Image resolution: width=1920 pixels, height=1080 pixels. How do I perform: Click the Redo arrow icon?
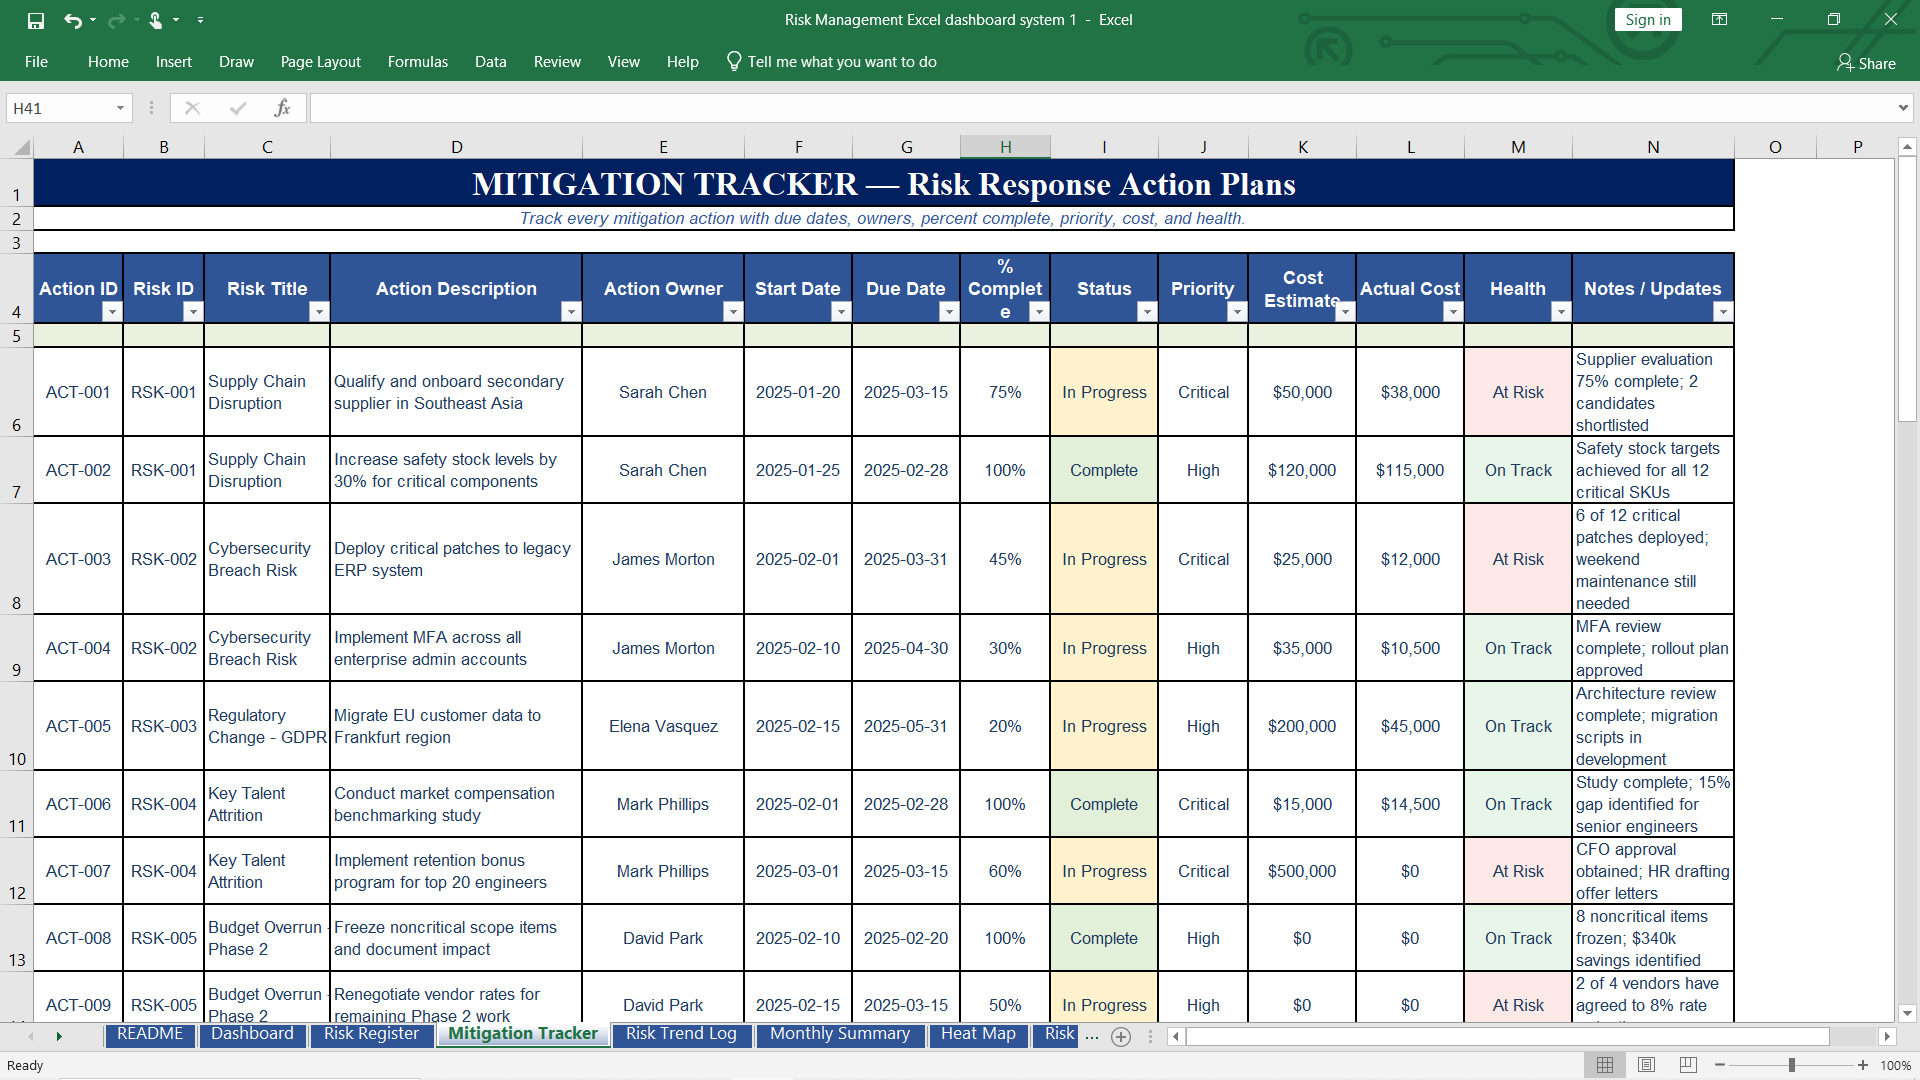(x=116, y=20)
